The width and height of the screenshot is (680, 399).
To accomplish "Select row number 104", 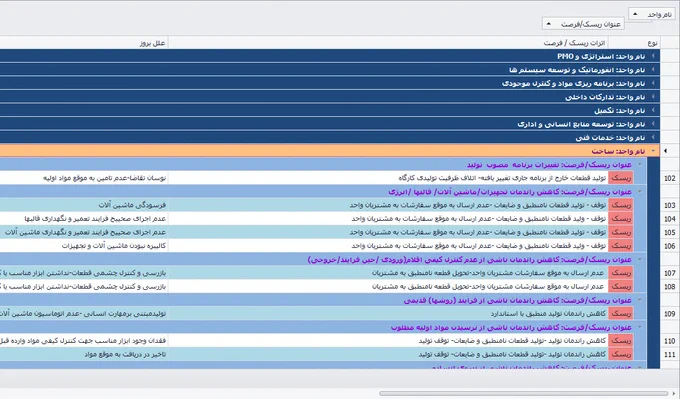I will (x=670, y=219).
